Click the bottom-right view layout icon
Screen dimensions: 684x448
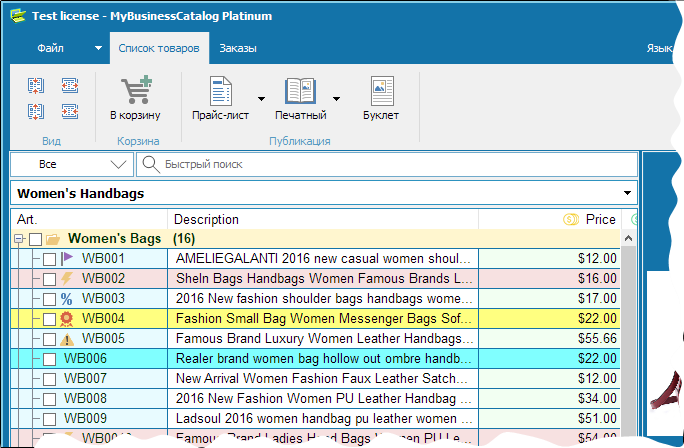(x=70, y=111)
